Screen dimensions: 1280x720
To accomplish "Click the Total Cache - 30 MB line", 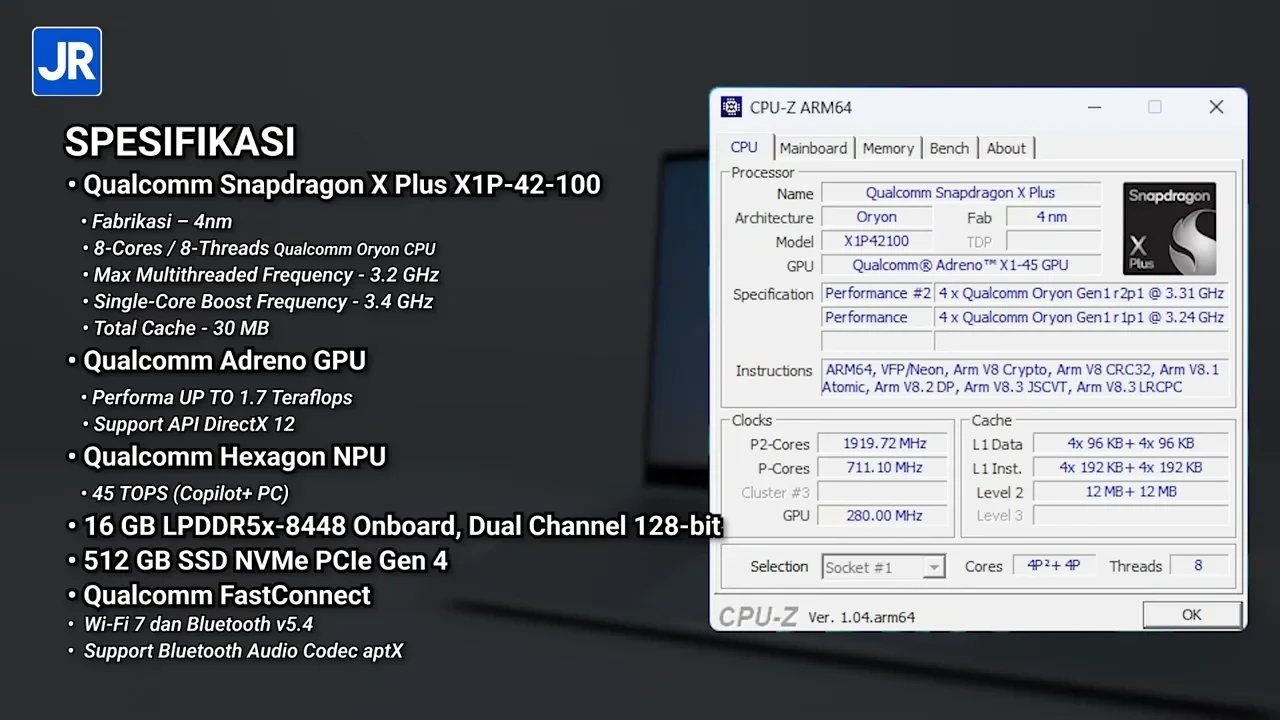I will click(181, 328).
